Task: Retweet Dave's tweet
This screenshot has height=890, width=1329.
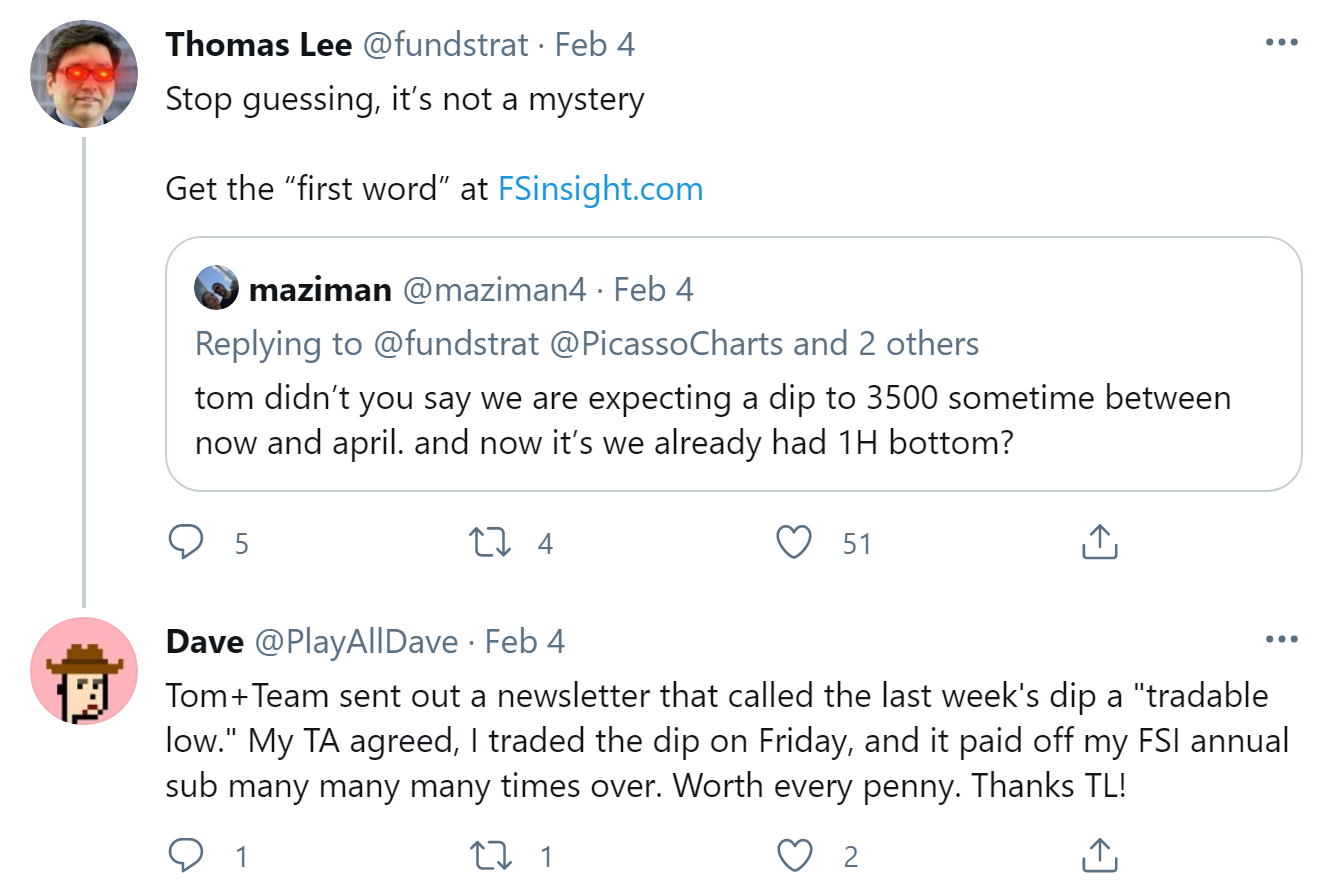Action: (491, 856)
